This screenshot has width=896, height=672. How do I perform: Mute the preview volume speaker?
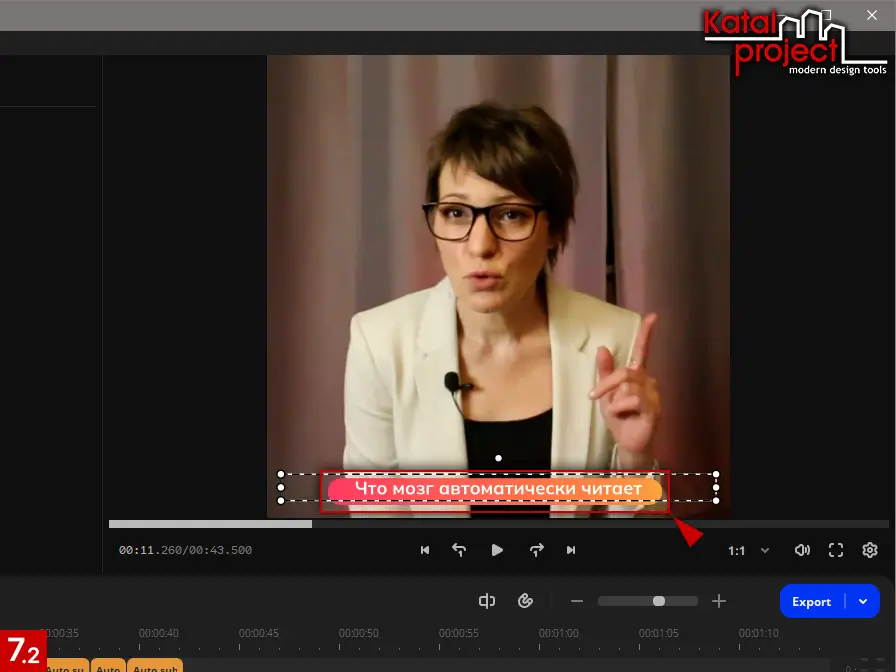coord(802,550)
